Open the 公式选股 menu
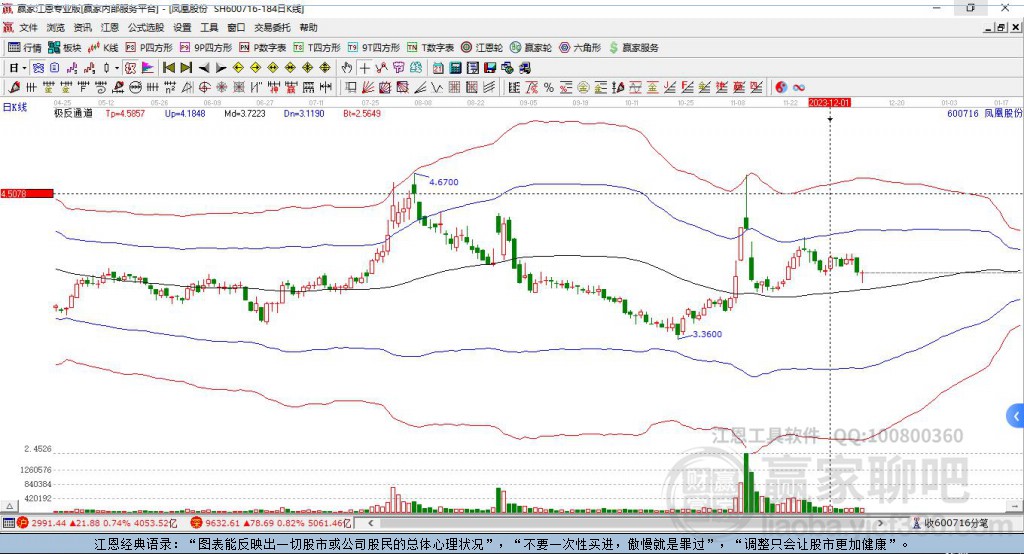 [146, 27]
